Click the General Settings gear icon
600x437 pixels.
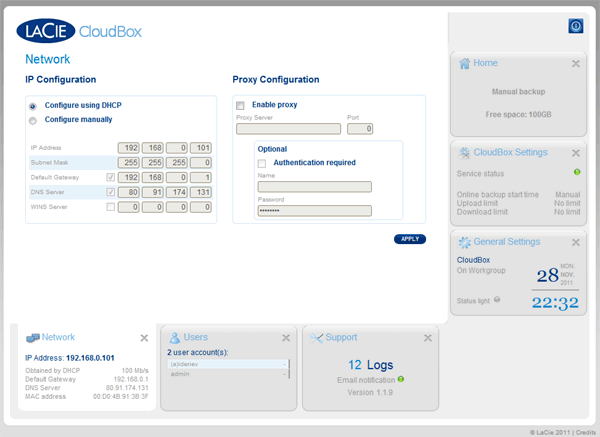point(464,242)
